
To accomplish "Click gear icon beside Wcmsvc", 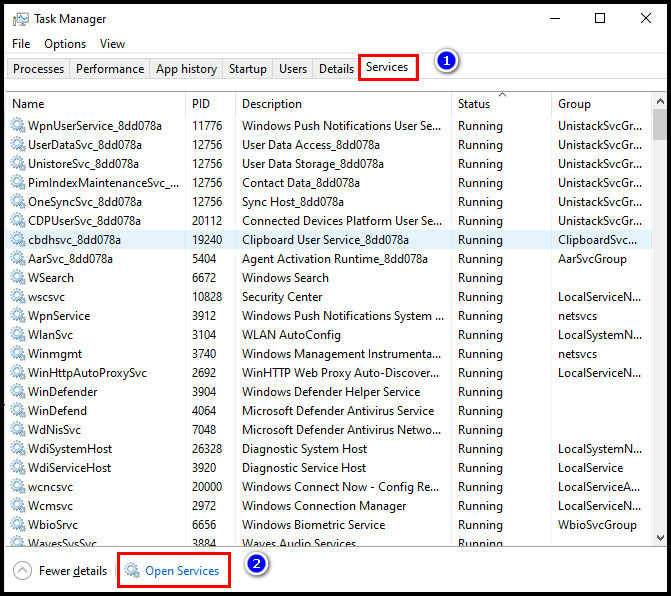I will pyautogui.click(x=18, y=505).
